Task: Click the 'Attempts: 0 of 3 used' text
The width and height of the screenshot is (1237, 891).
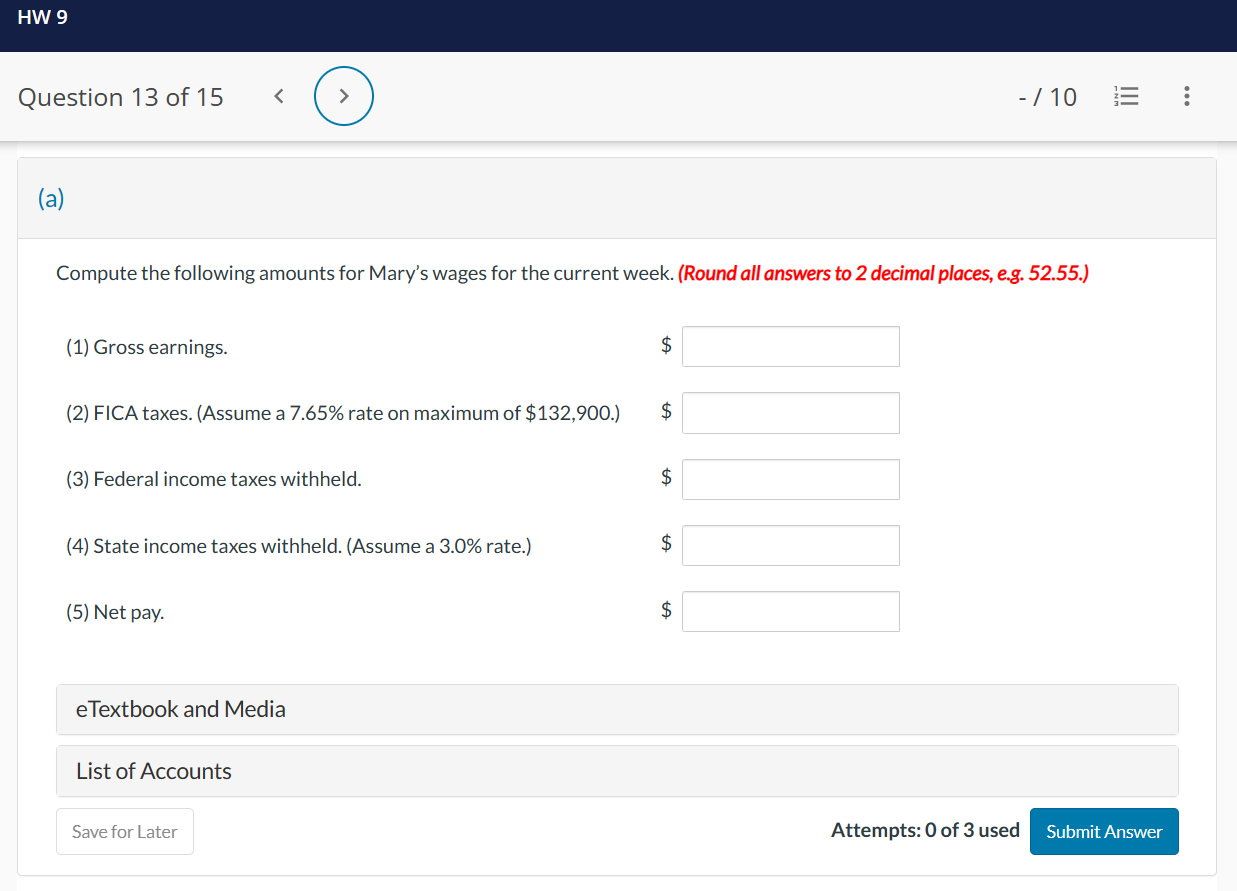Action: click(x=925, y=830)
